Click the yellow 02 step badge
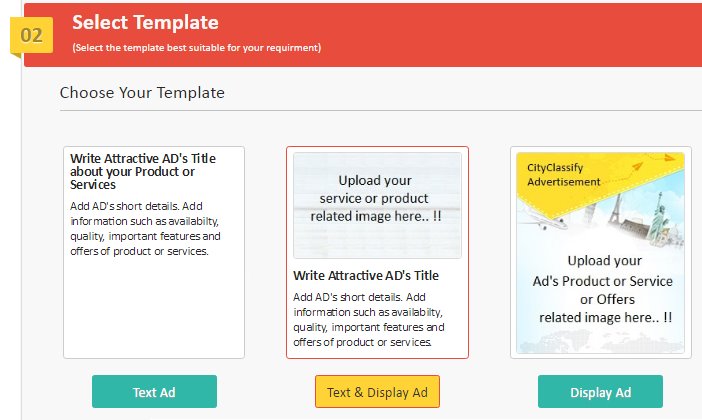The height and width of the screenshot is (420, 702). [31, 35]
